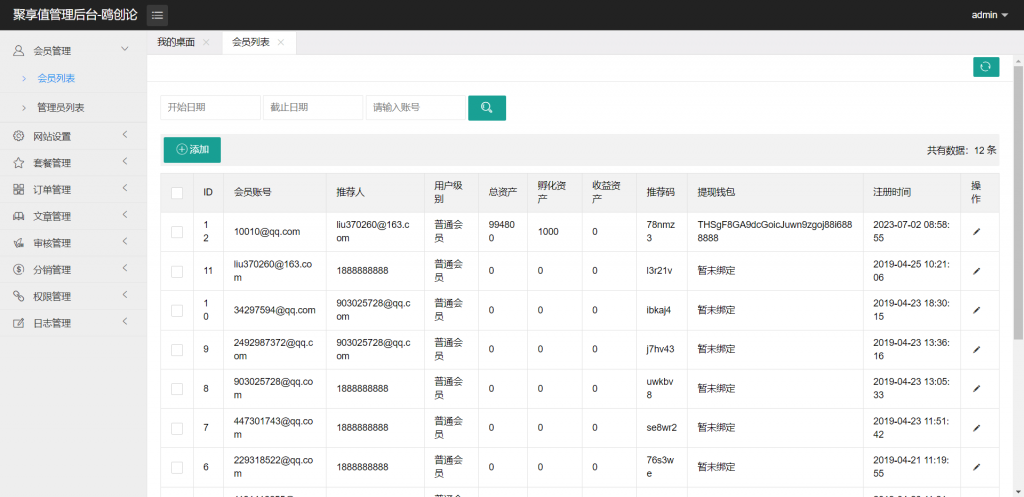Click the 提现钱包 column header

716,193
